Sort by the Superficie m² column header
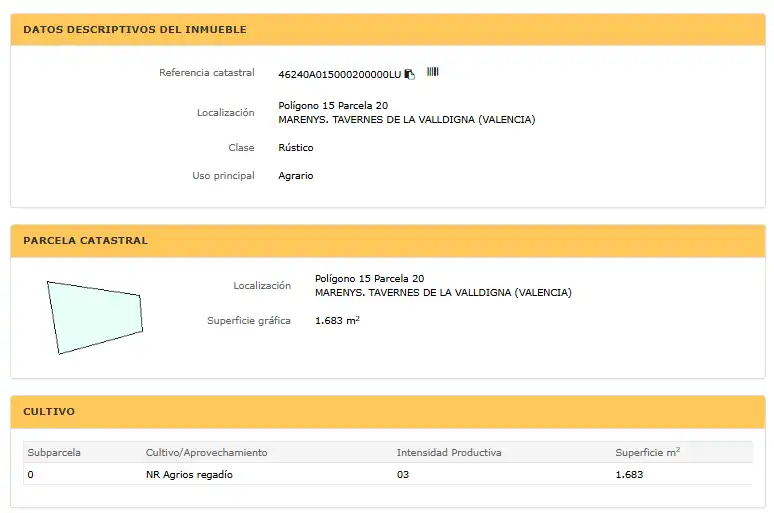Viewport: 774px width, 513px height. click(x=648, y=452)
